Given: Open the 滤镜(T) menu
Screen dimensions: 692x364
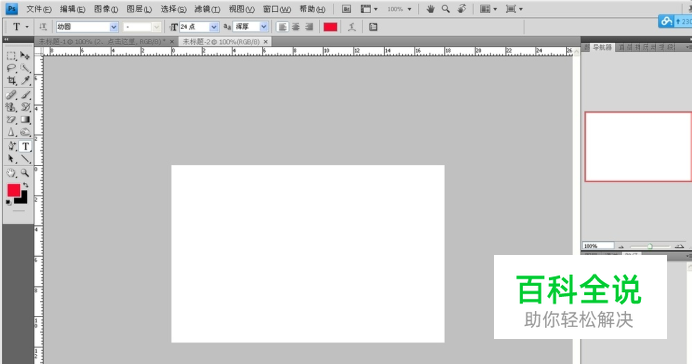Looking at the screenshot, I should pos(207,9).
